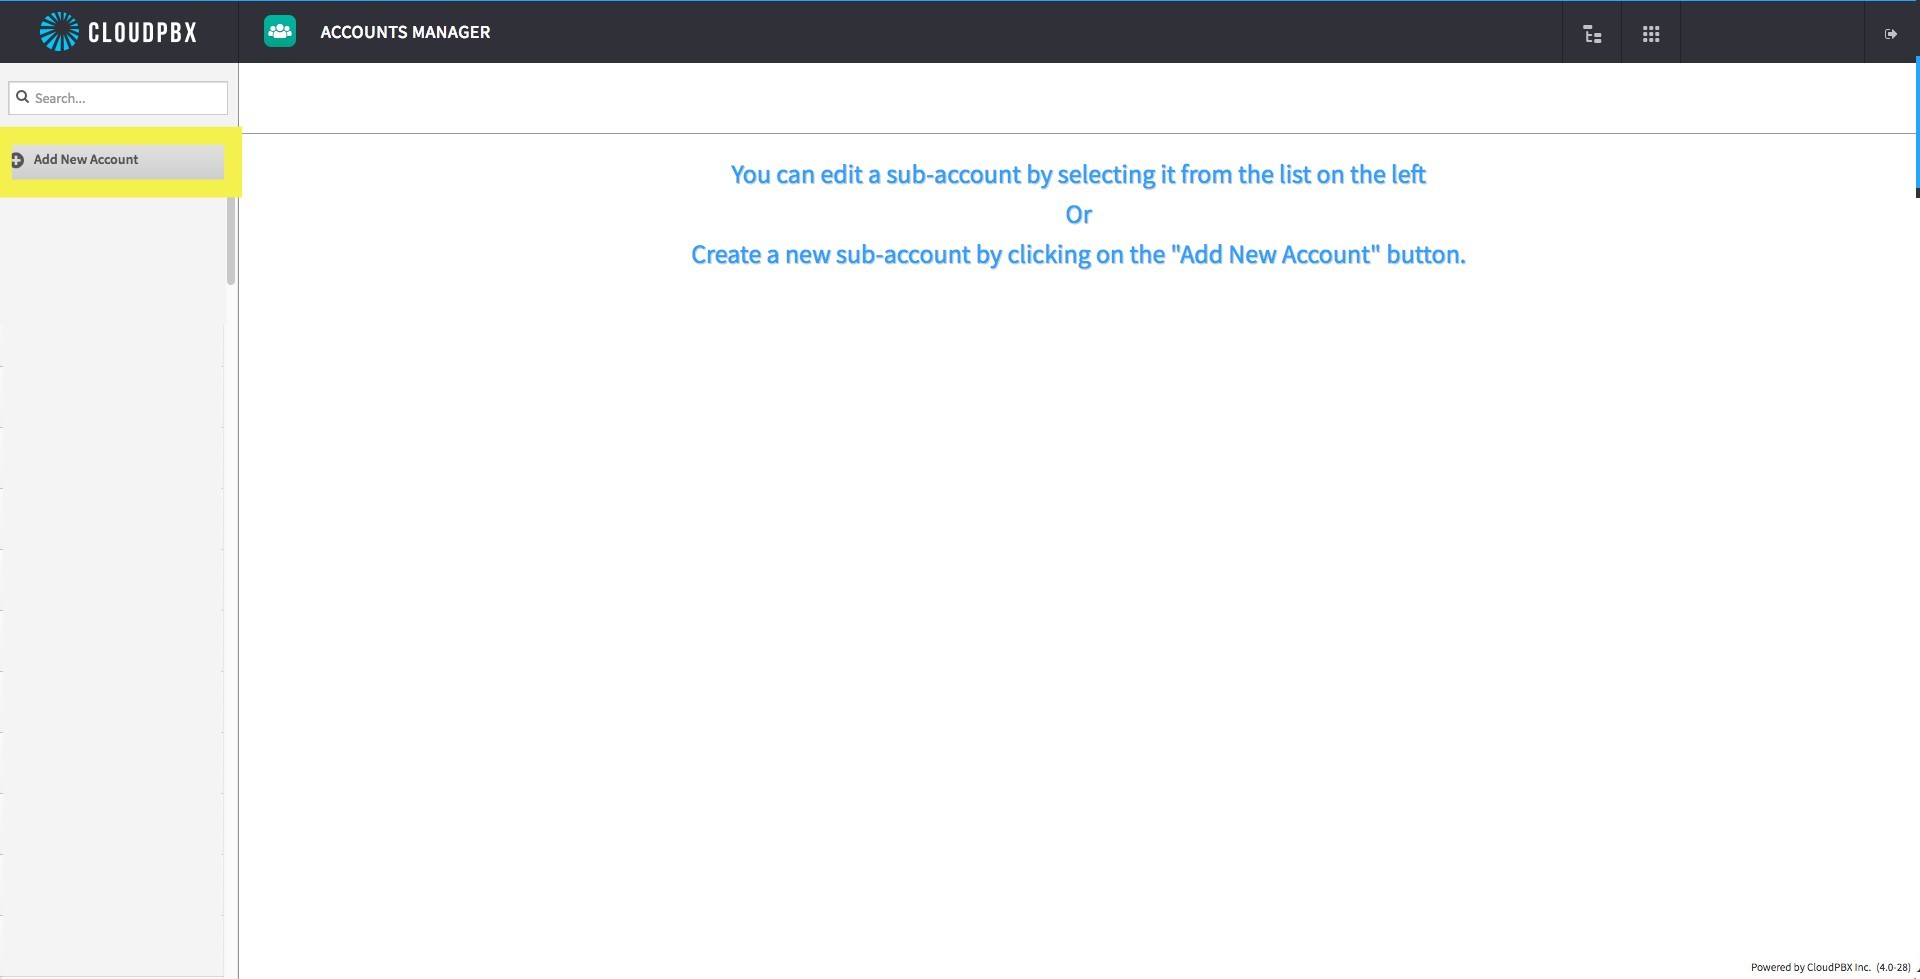Click the plus icon beside Add New Account

[x=17, y=160]
